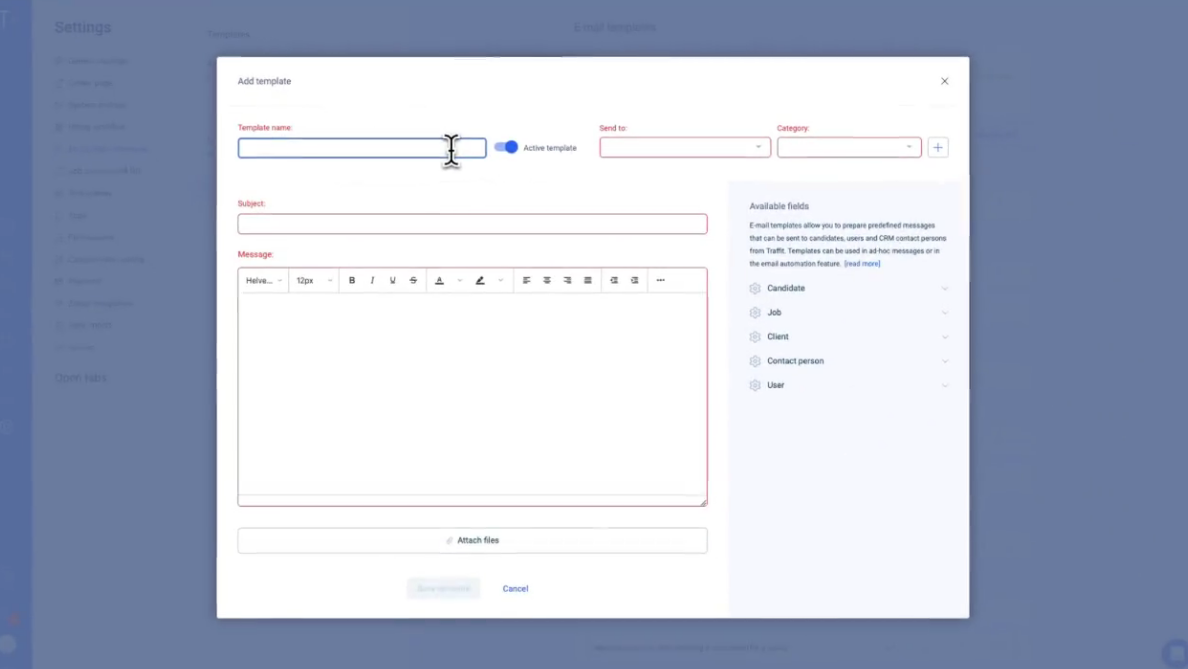The width and height of the screenshot is (1188, 669).
Task: Apply strikethrough formatting
Action: coord(413,280)
